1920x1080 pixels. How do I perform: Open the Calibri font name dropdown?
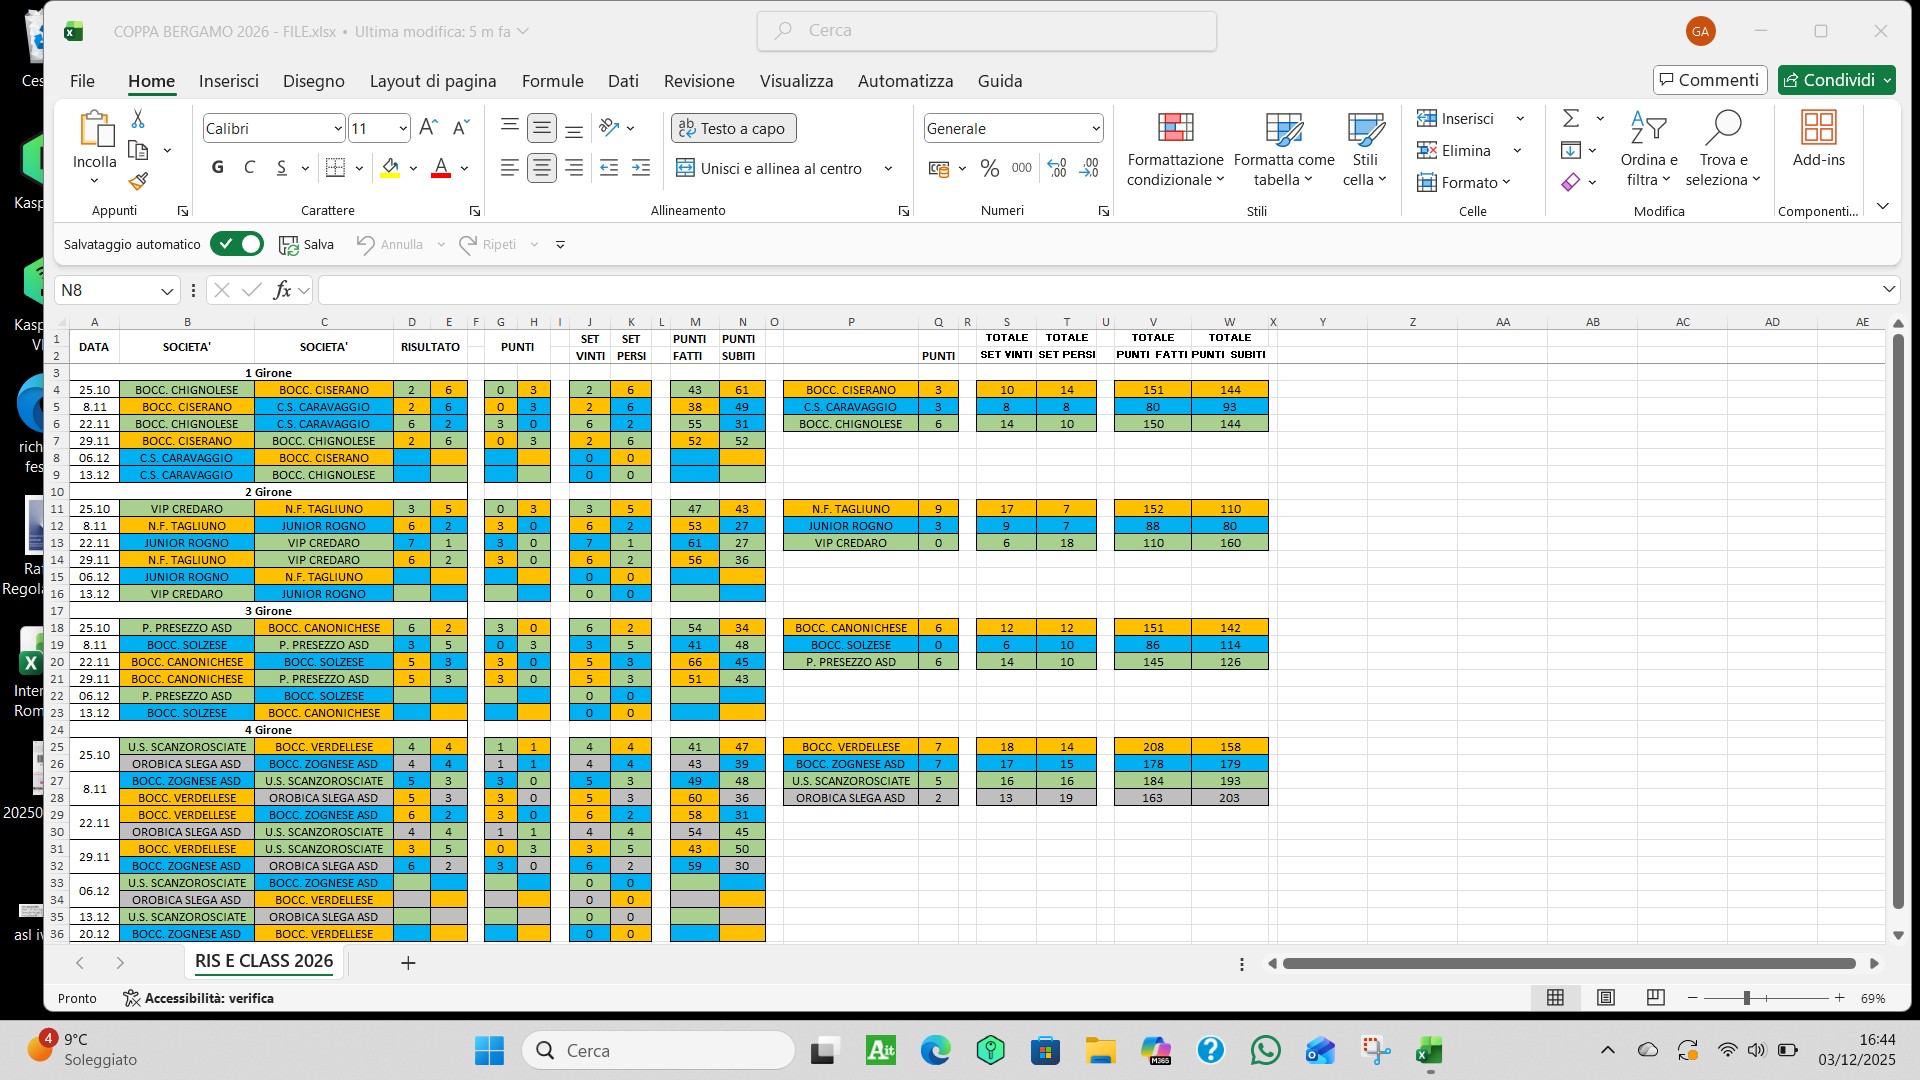[337, 128]
